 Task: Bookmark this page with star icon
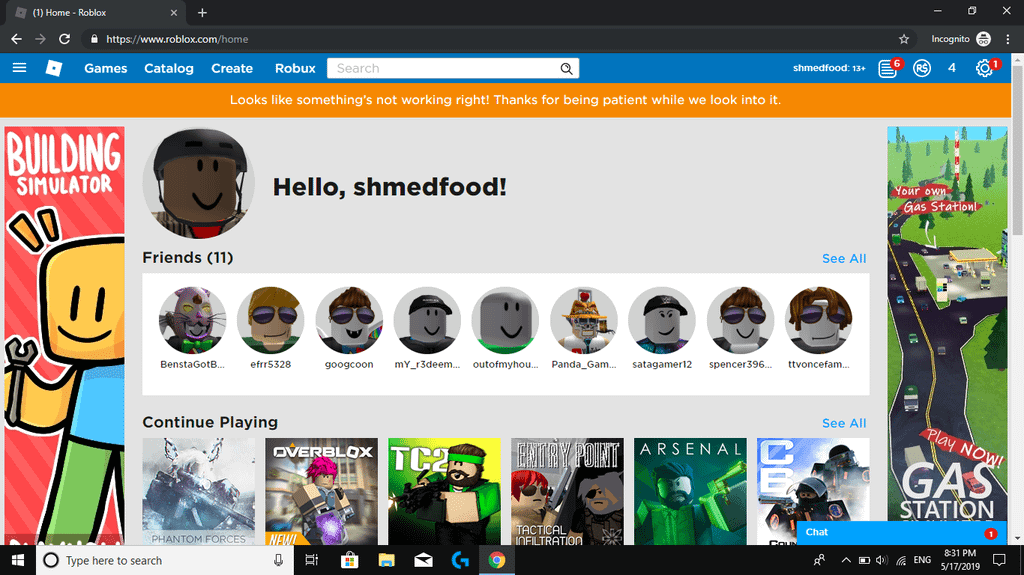tap(904, 39)
